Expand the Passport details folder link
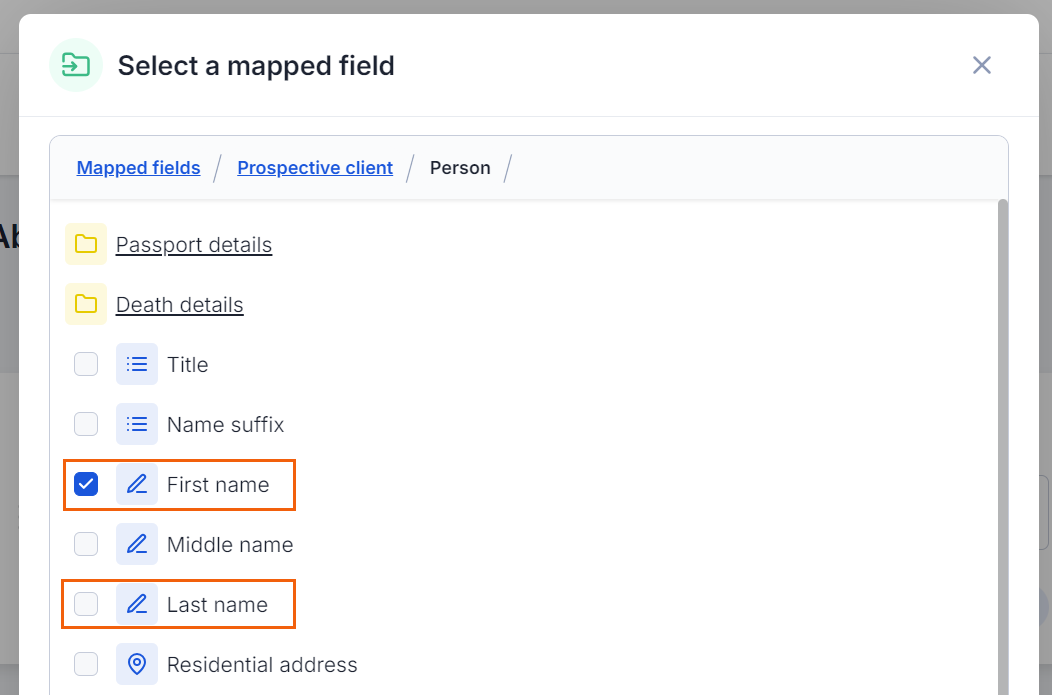1052x695 pixels. pyautogui.click(x=194, y=245)
